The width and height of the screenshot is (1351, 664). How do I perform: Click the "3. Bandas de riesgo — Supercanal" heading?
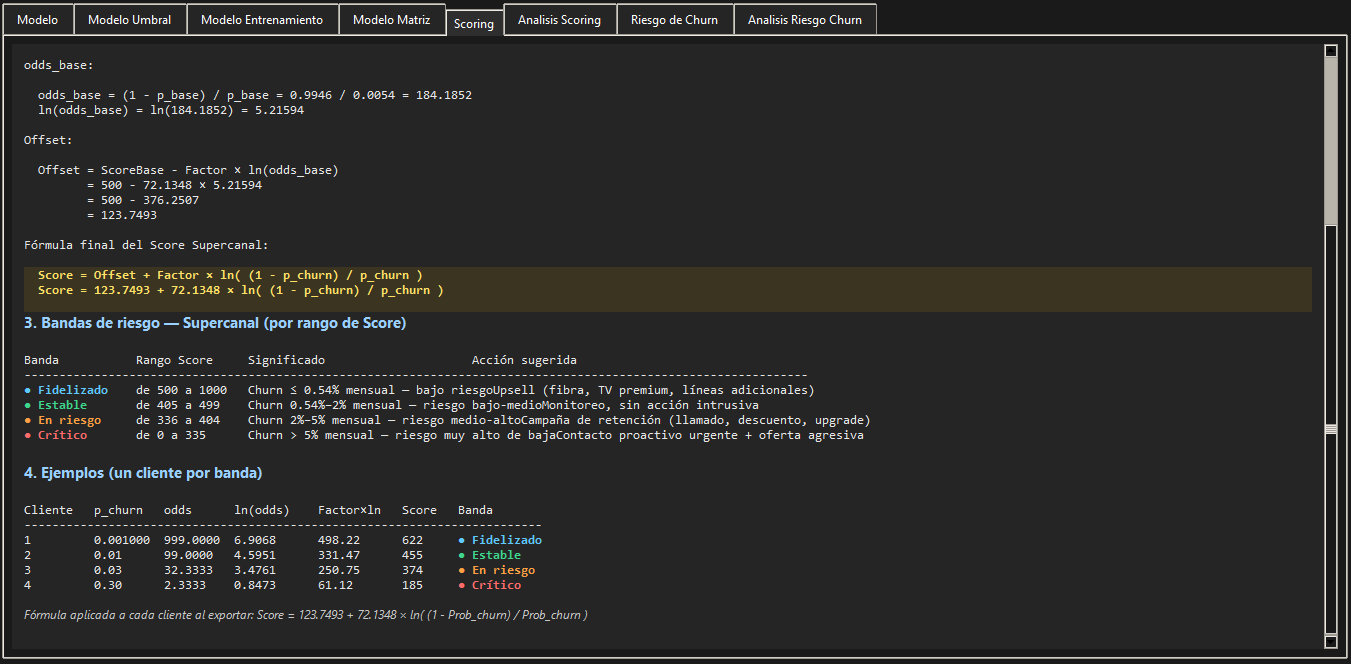(215, 323)
